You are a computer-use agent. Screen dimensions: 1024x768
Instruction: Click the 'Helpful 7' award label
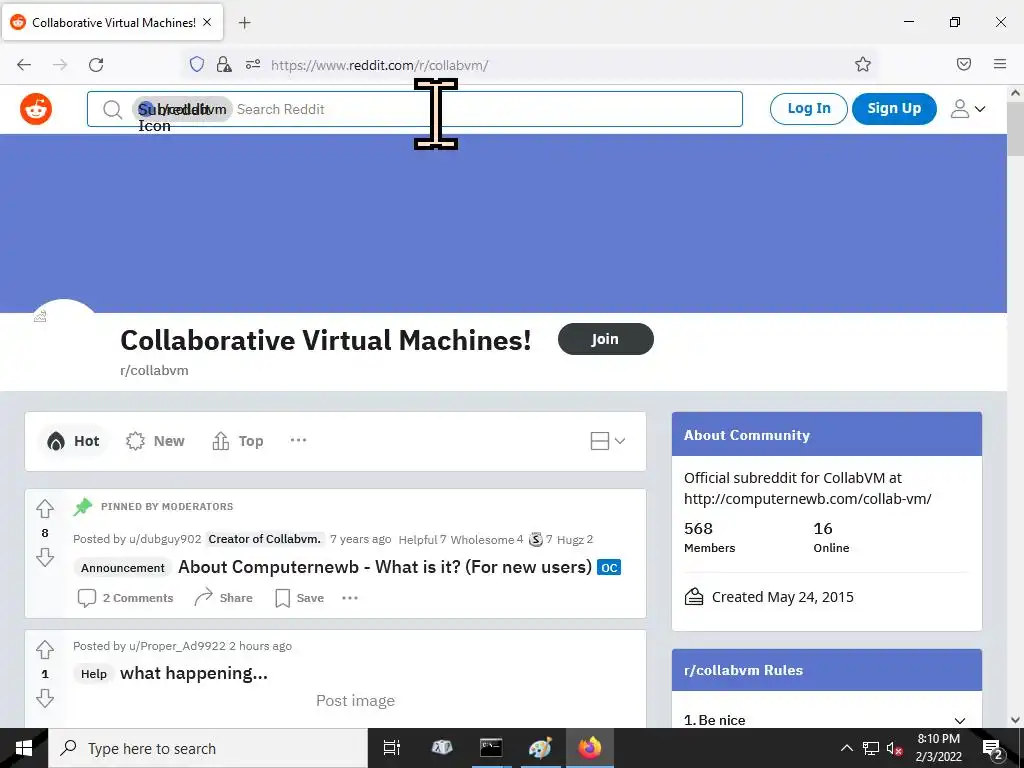tap(422, 539)
